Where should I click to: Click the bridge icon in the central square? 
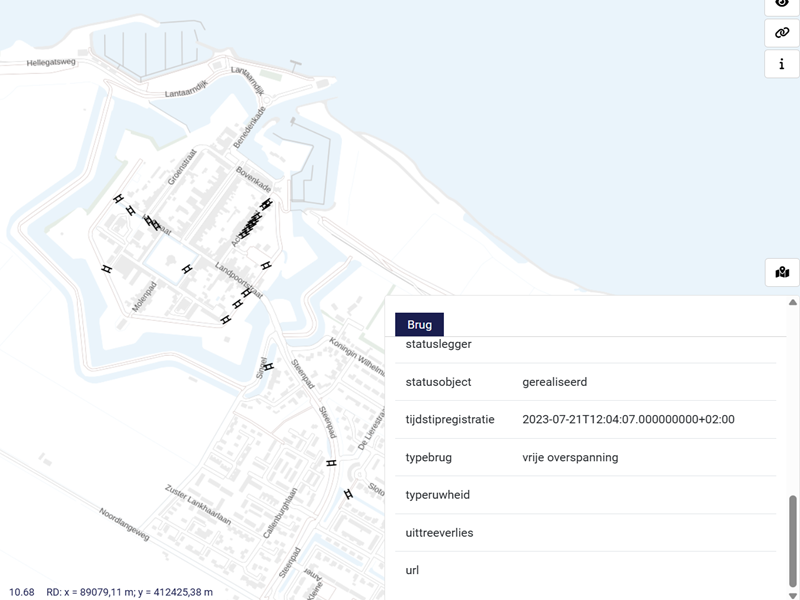coord(186,269)
